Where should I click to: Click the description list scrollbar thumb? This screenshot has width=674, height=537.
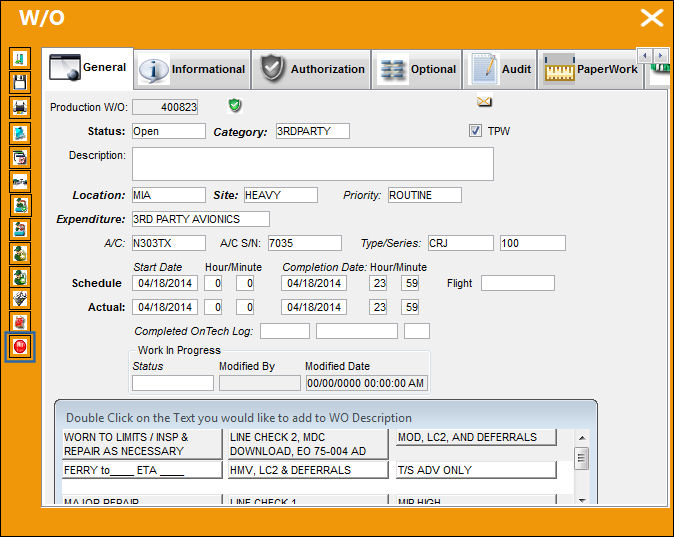(x=582, y=458)
